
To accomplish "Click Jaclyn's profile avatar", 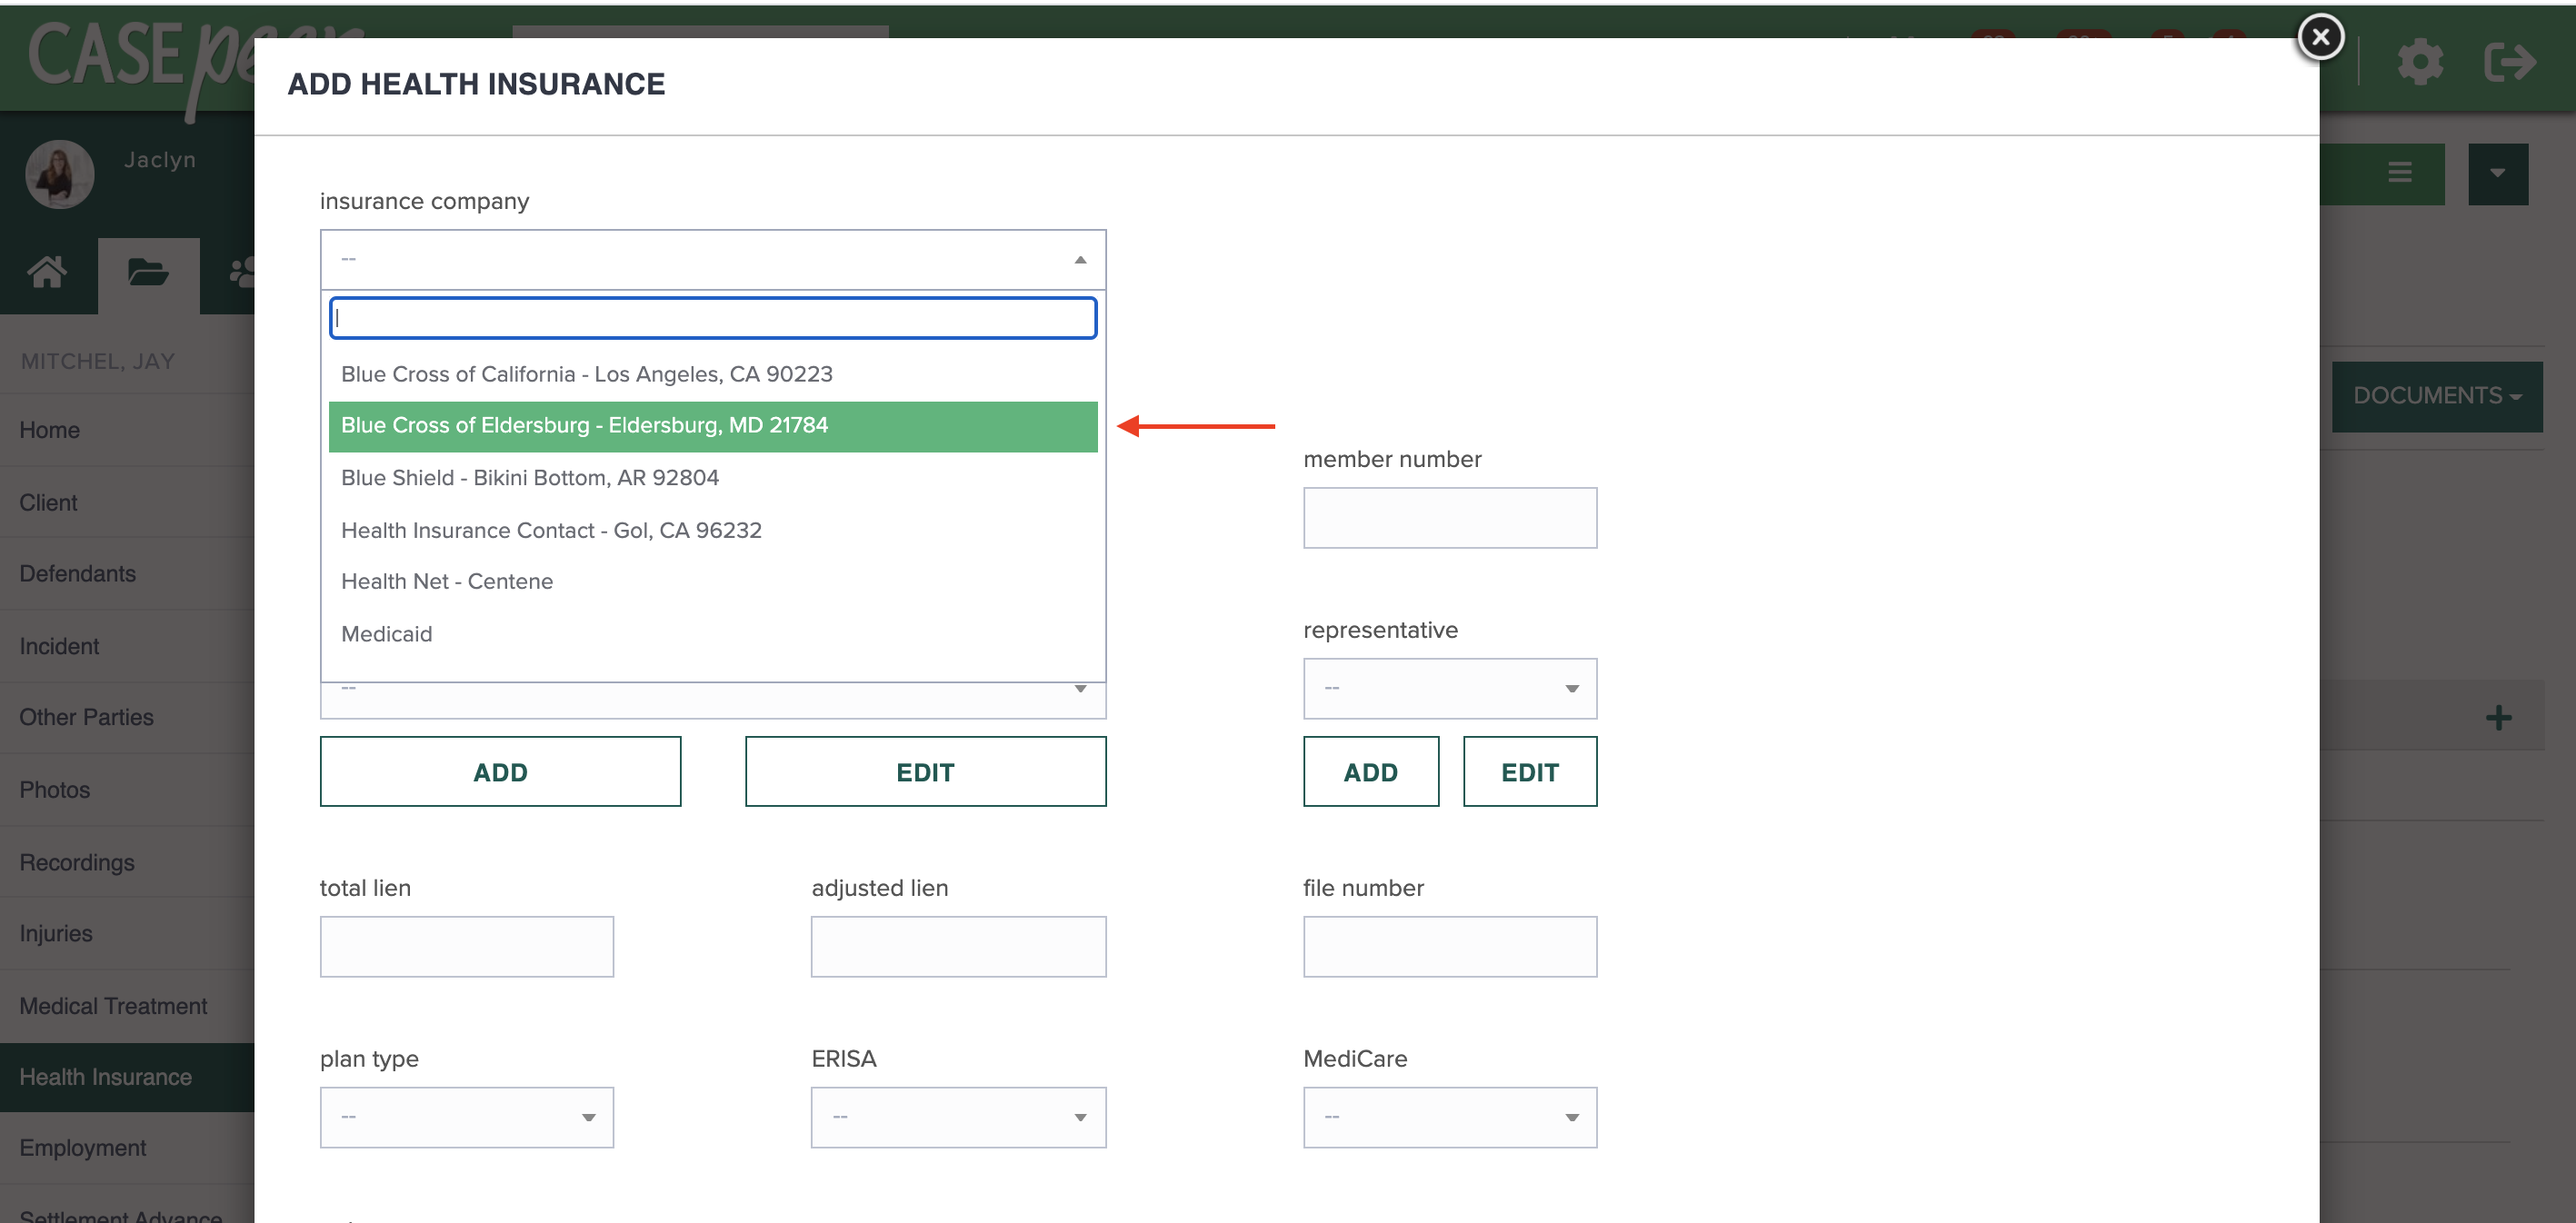I will click(x=60, y=174).
